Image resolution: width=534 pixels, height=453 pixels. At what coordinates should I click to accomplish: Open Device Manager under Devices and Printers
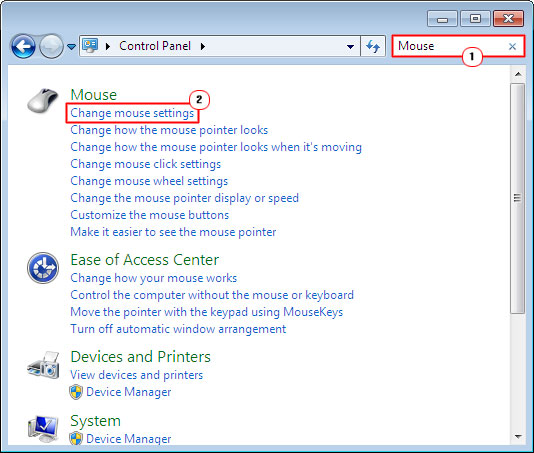click(x=128, y=392)
